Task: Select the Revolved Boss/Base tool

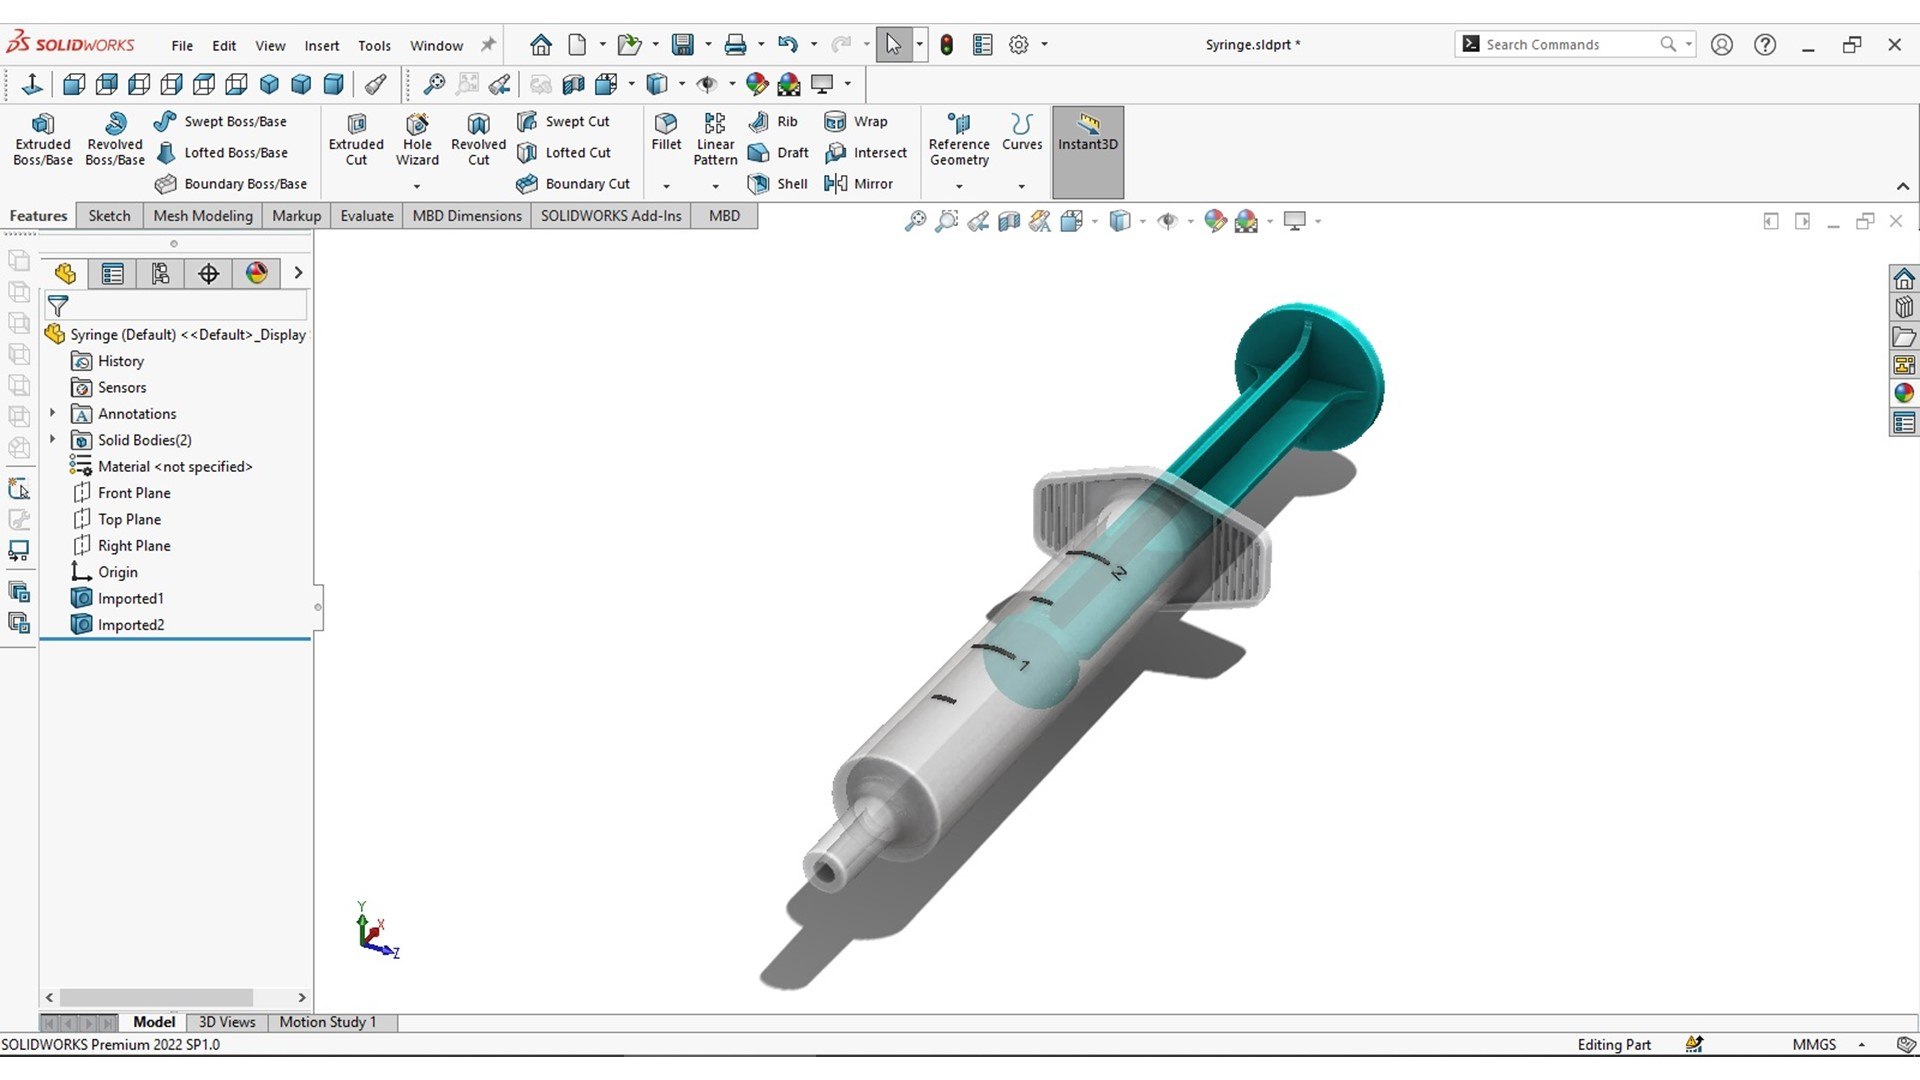Action: [x=115, y=139]
